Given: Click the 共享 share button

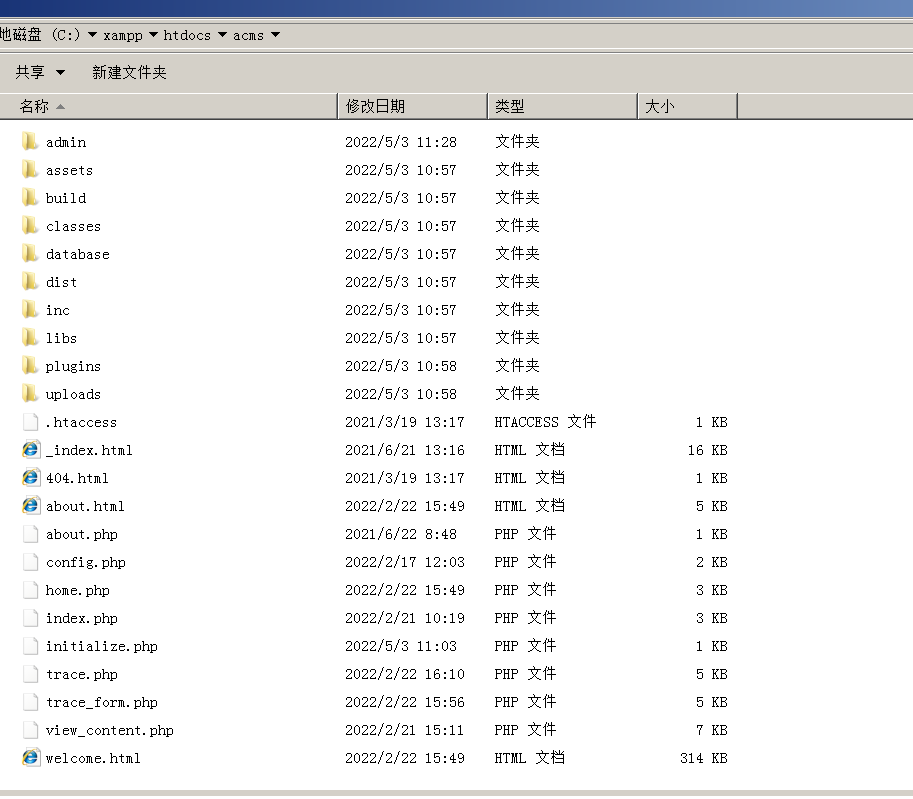Looking at the screenshot, I should coord(30,72).
